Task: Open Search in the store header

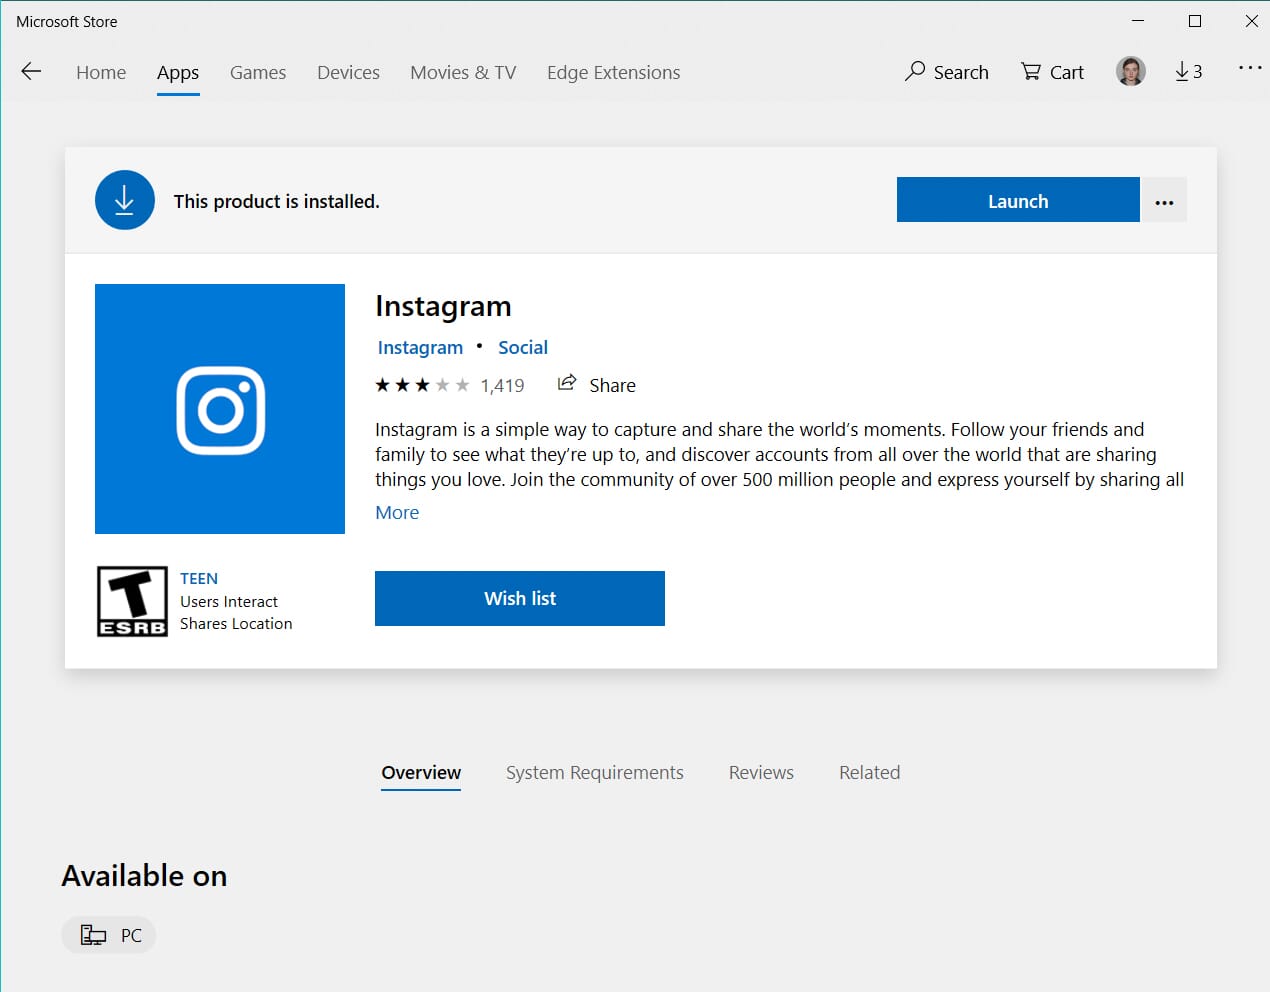Action: pos(946,72)
